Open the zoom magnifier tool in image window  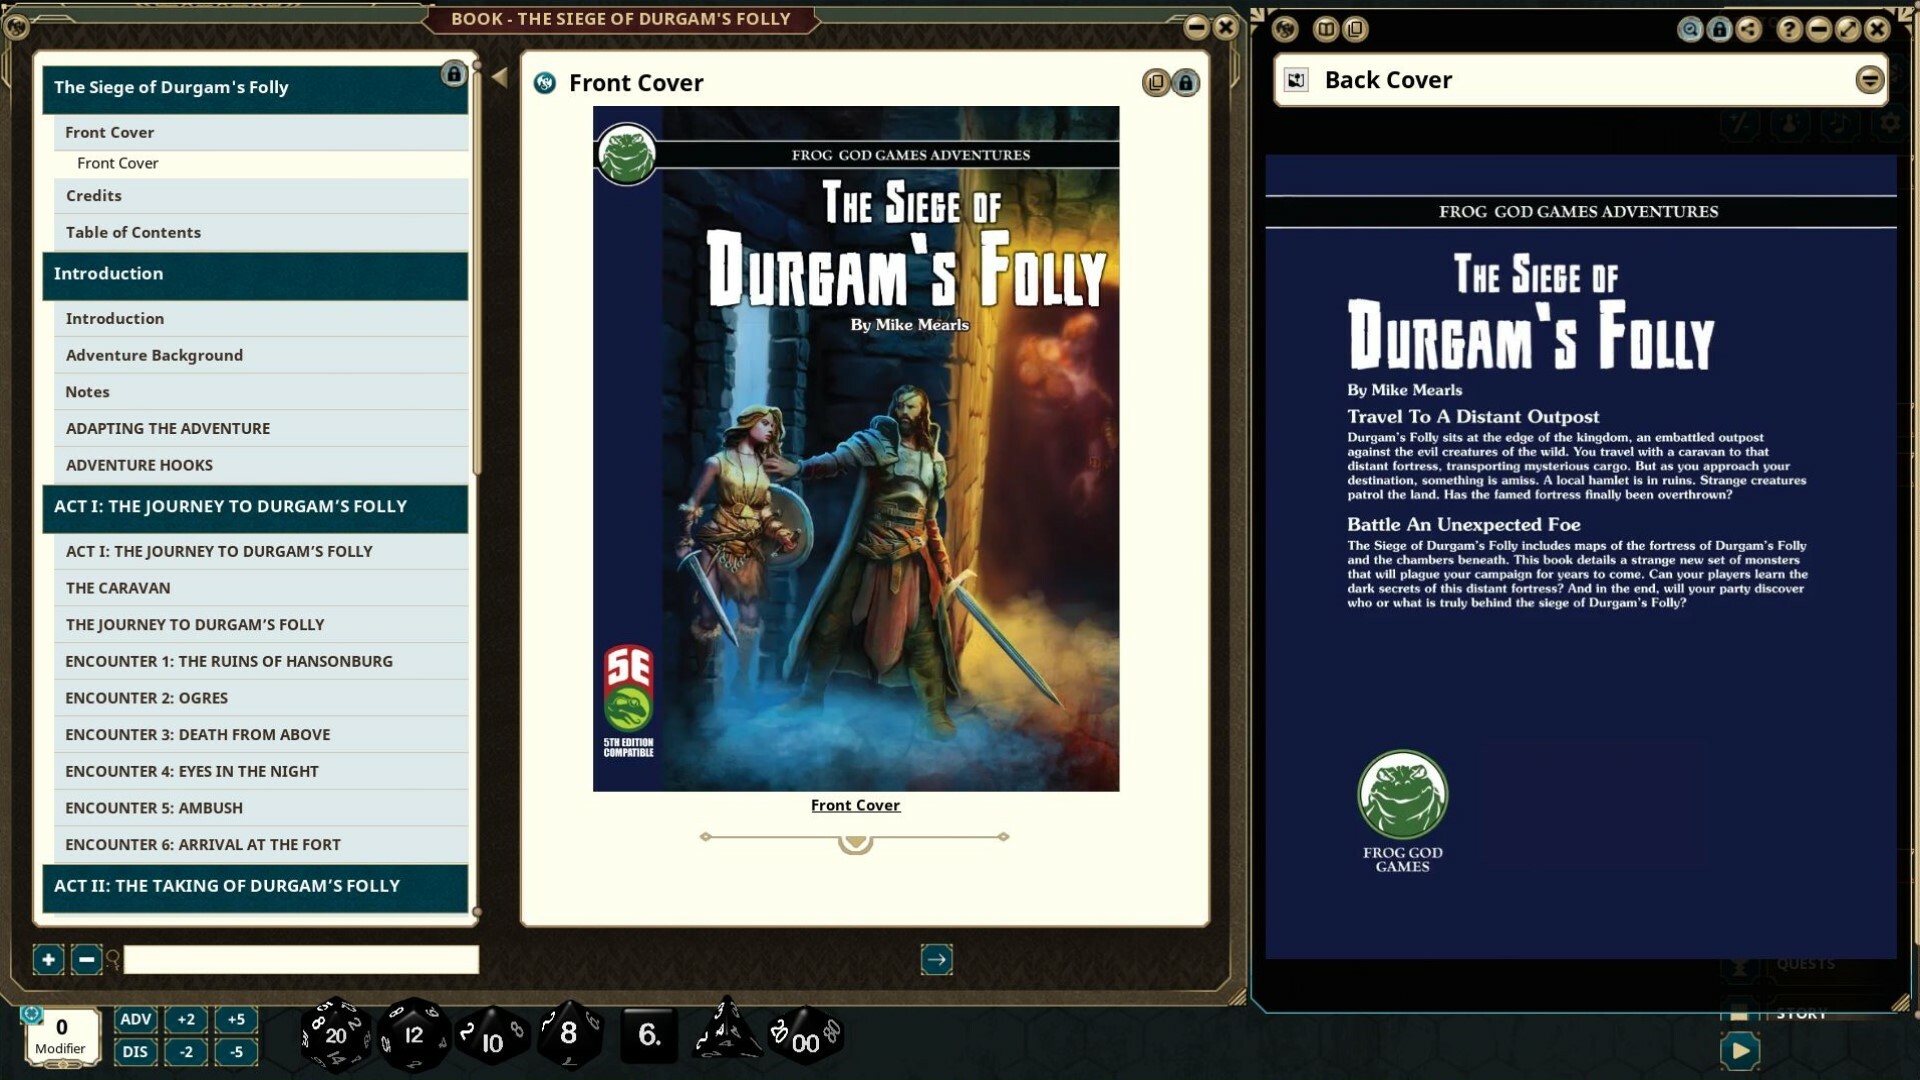pos(1689,29)
